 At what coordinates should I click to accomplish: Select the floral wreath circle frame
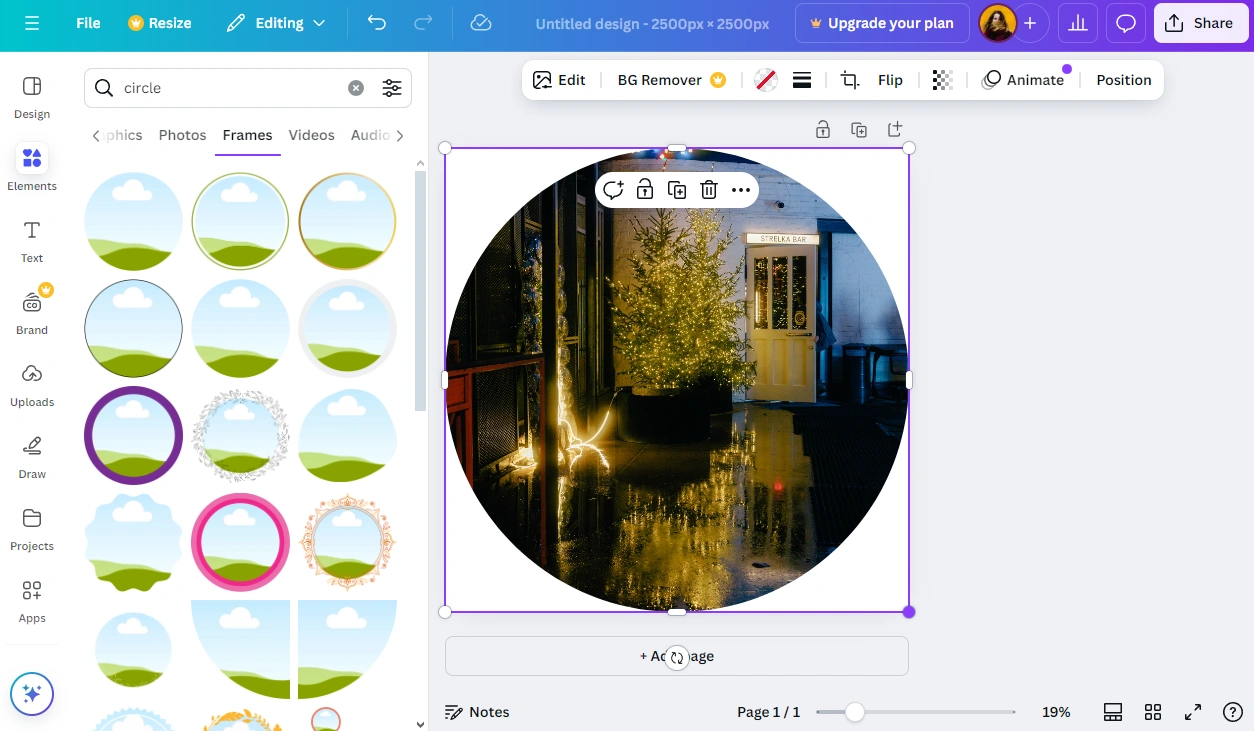[240, 436]
